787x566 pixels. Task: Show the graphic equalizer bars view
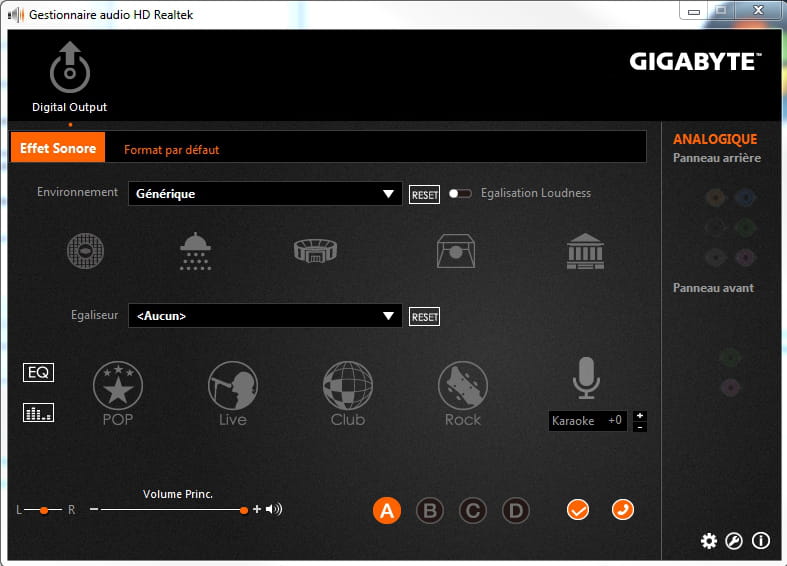click(38, 412)
